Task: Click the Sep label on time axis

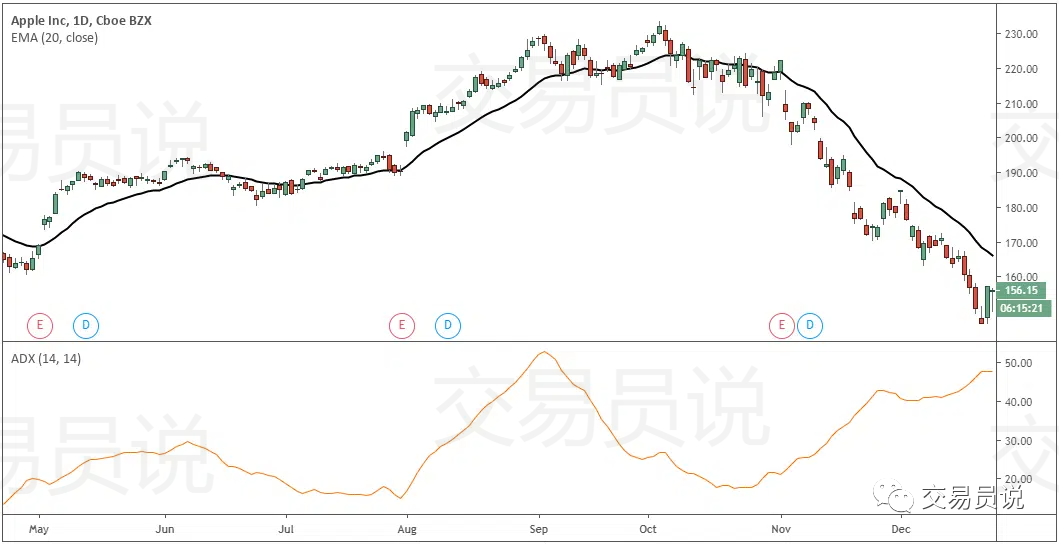Action: (x=538, y=528)
